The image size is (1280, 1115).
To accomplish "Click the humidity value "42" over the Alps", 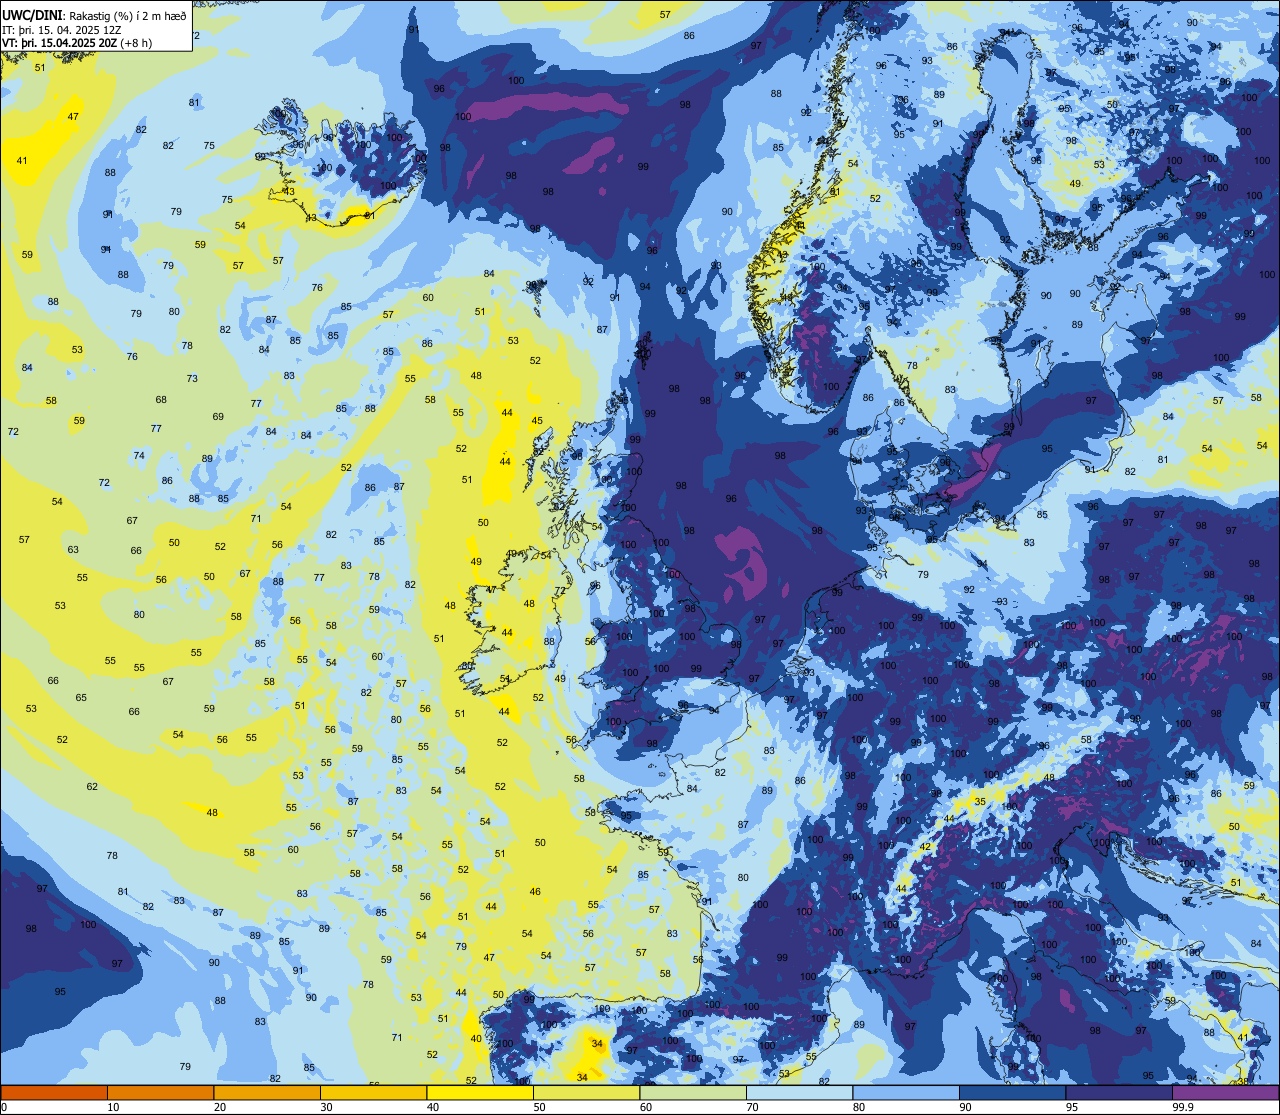I will pyautogui.click(x=925, y=847).
